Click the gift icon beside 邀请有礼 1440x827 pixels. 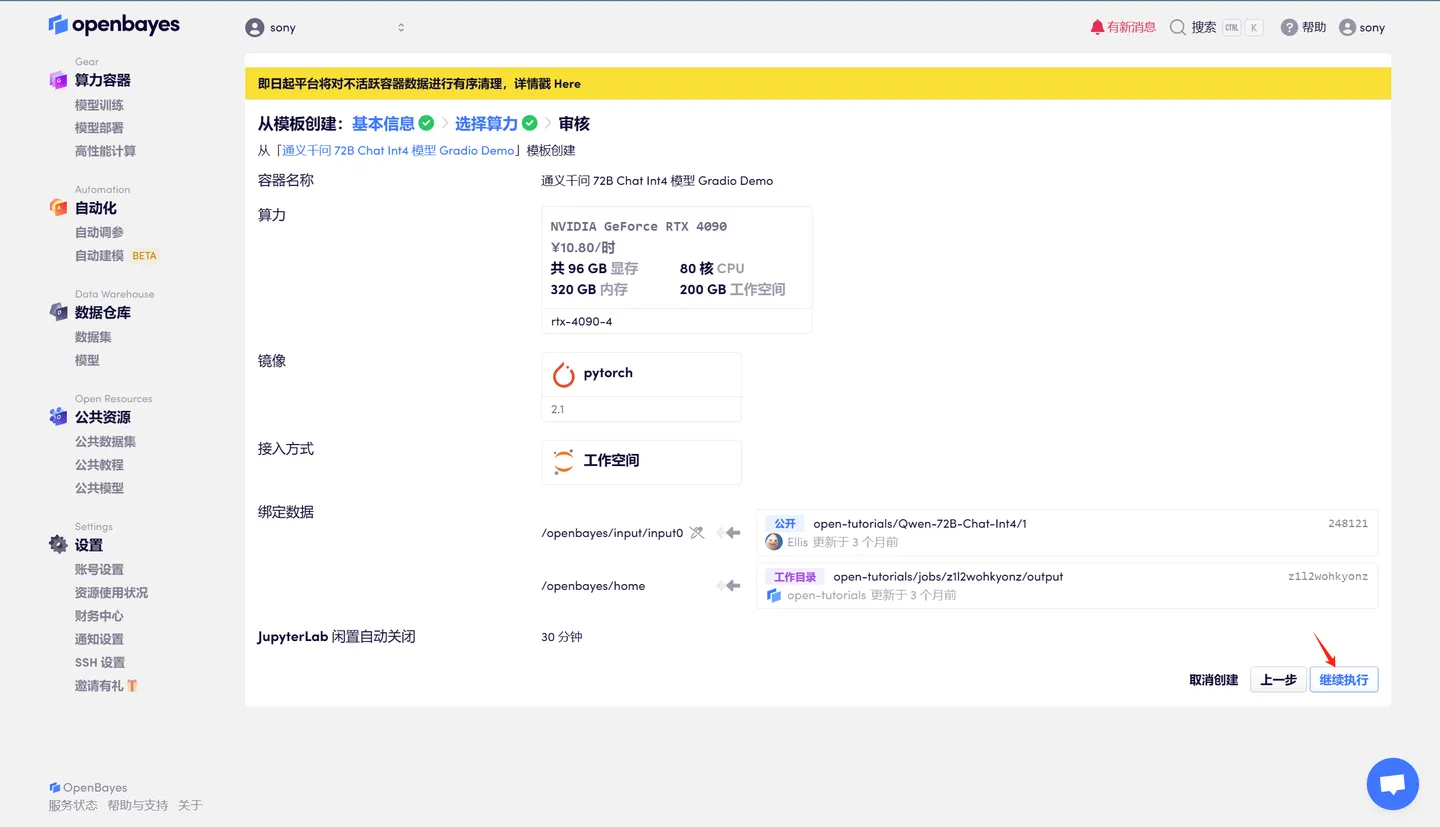pos(132,686)
